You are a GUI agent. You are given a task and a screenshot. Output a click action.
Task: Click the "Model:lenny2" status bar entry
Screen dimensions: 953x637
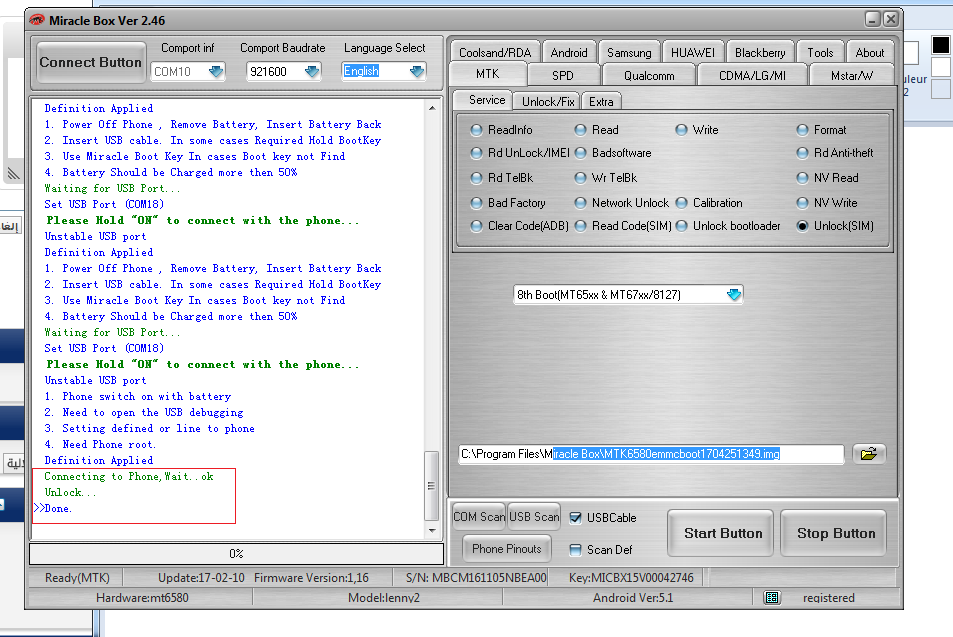click(384, 597)
